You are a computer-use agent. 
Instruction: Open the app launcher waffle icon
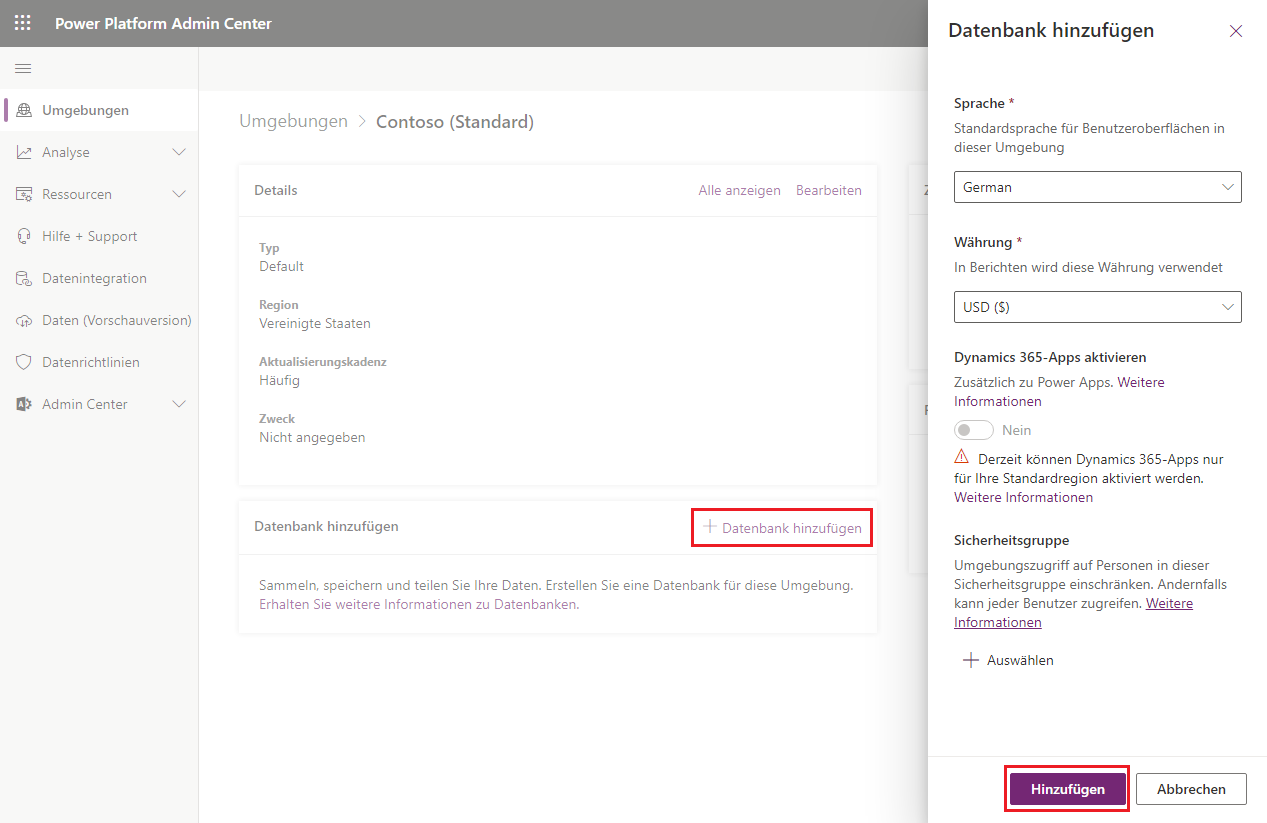pyautogui.click(x=23, y=23)
